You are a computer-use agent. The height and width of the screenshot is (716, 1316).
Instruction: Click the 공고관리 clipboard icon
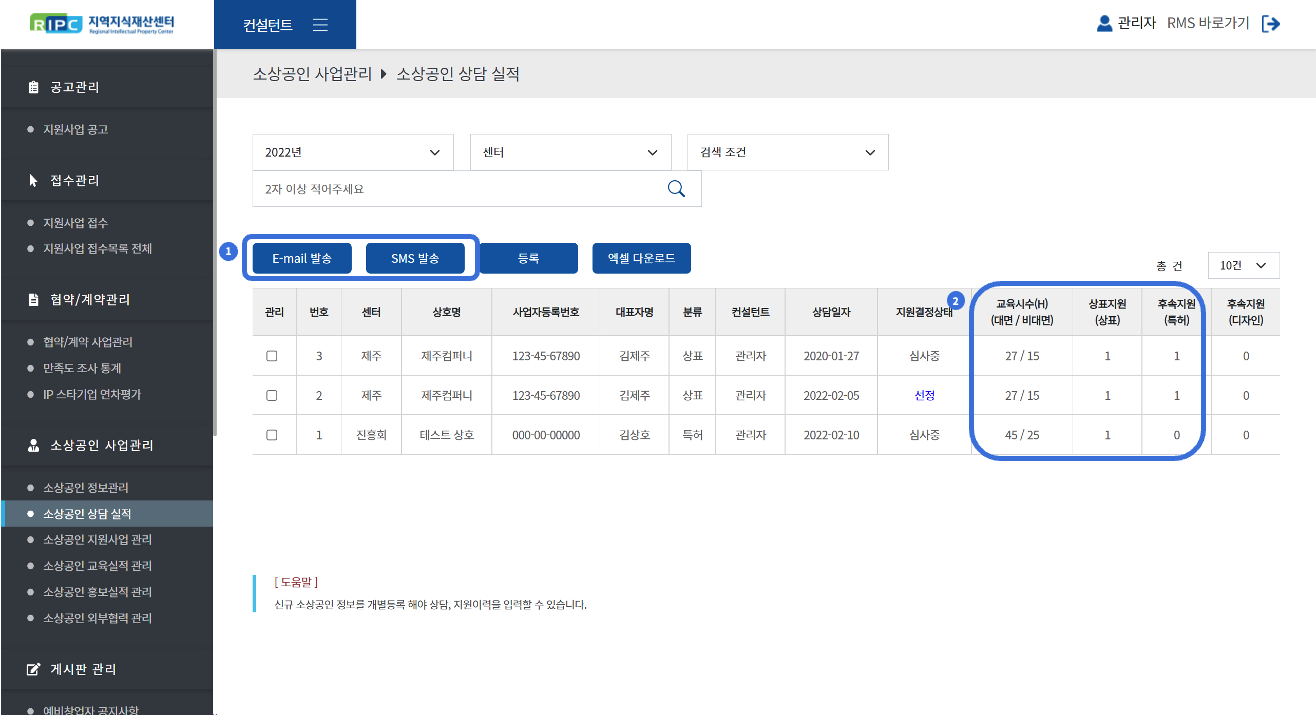pyautogui.click(x=34, y=88)
